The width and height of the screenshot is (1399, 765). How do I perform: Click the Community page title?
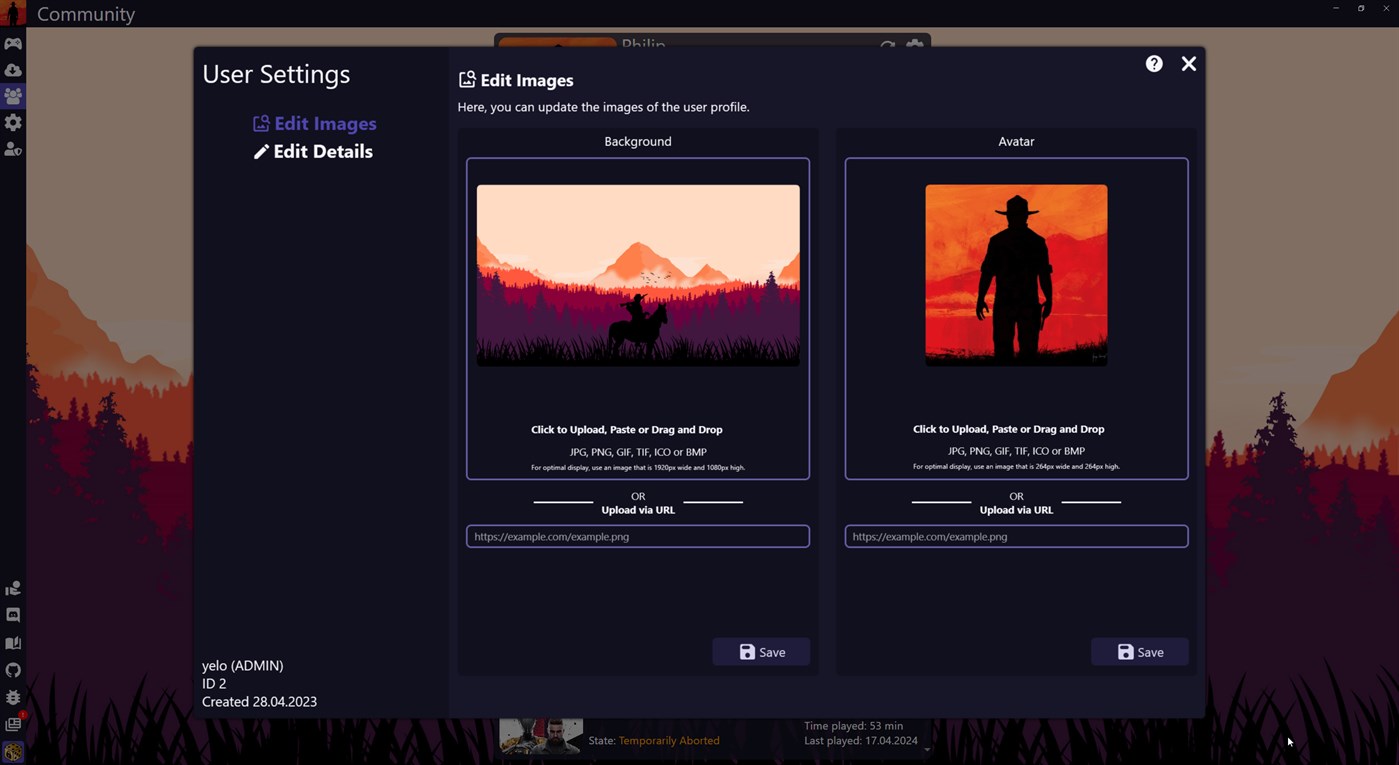click(x=86, y=14)
